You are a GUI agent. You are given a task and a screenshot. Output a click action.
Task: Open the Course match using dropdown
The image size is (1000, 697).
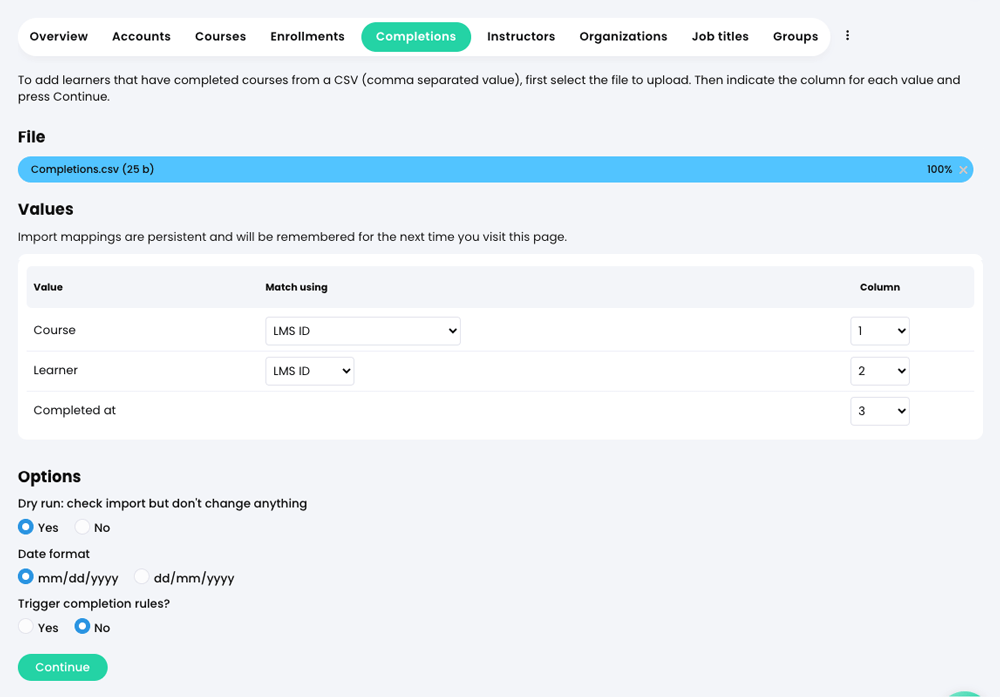[362, 330]
